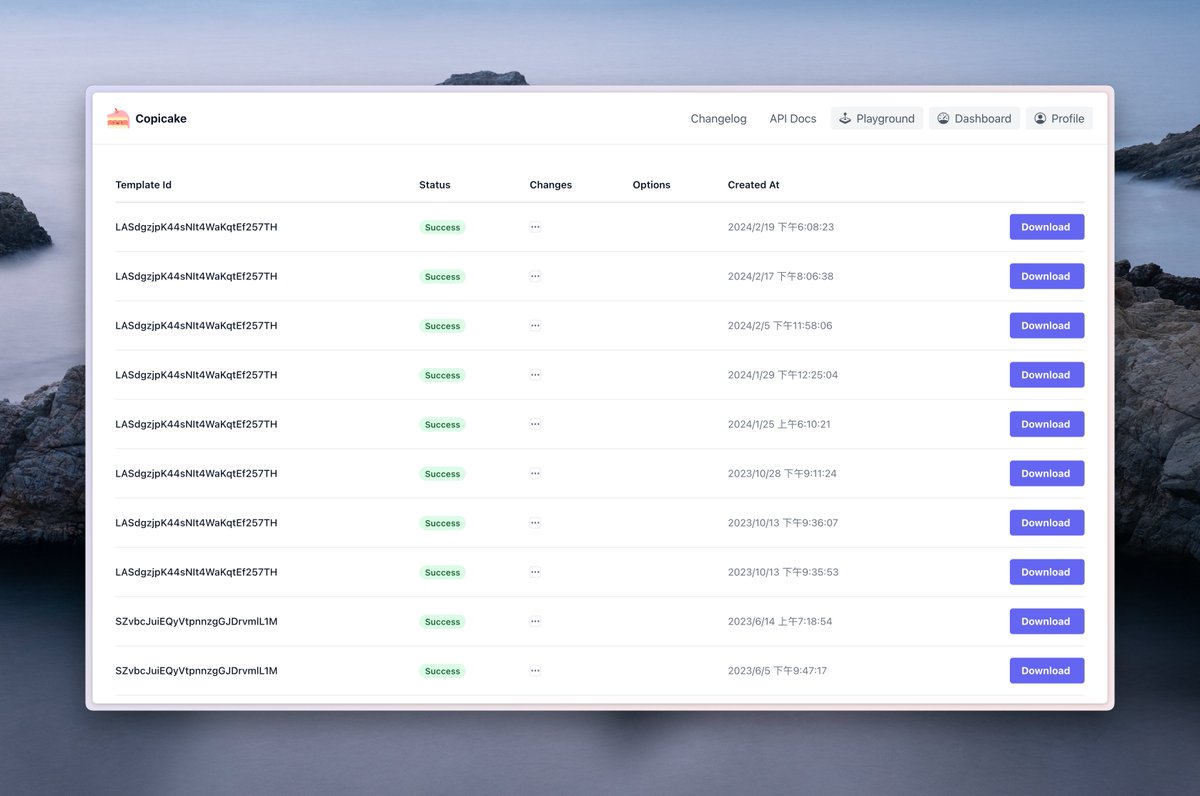Show changes for the 2024/1/25 row
1200x796 pixels.
tap(535, 424)
